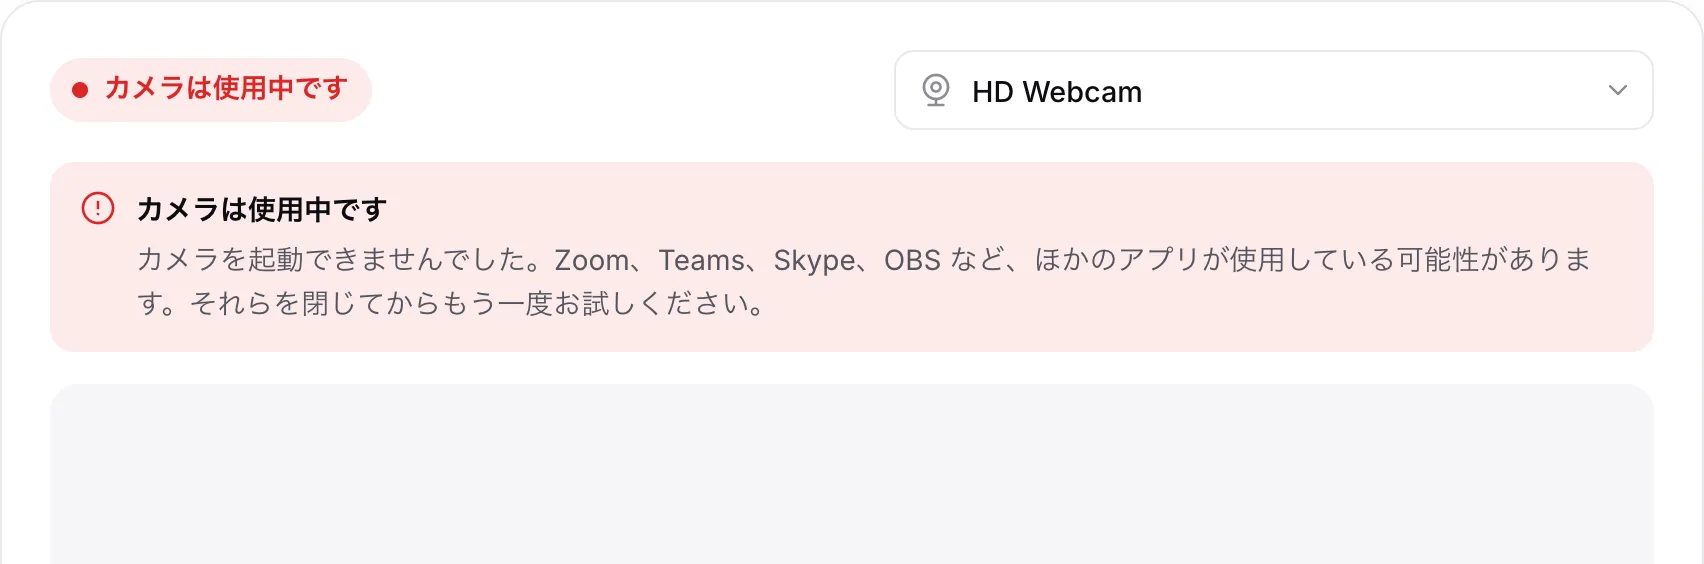Click the 可能性があります phrase in the alert
Image resolution: width=1704 pixels, height=564 pixels.
point(1494,259)
